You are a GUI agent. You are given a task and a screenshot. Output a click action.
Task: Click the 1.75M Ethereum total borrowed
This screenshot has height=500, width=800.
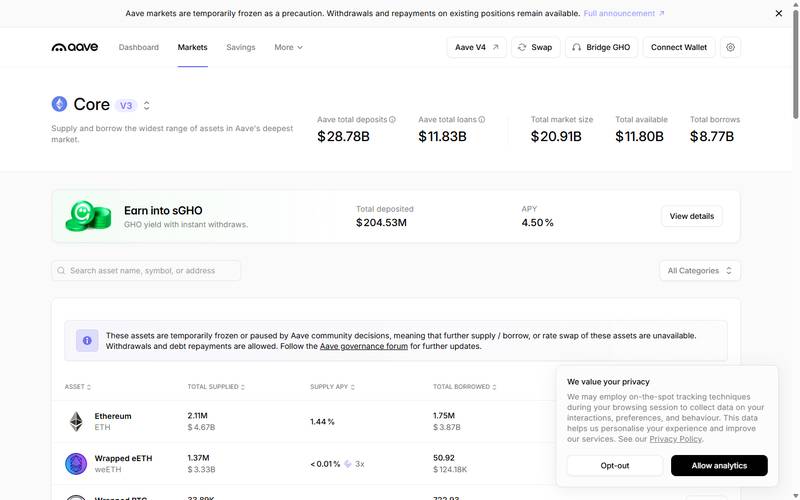click(444, 416)
